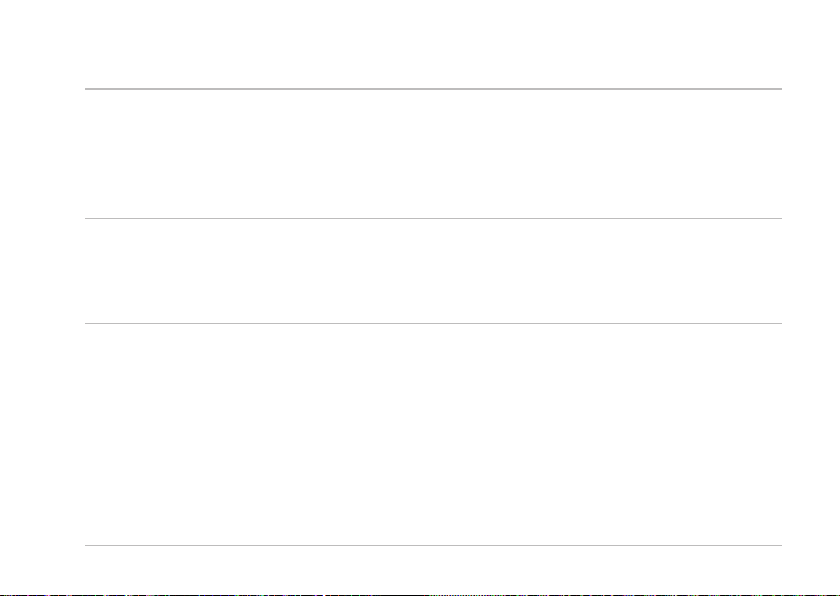This screenshot has height=596, width=840.
Task: Click the blank section between first two dividers
Action: click(x=433, y=154)
